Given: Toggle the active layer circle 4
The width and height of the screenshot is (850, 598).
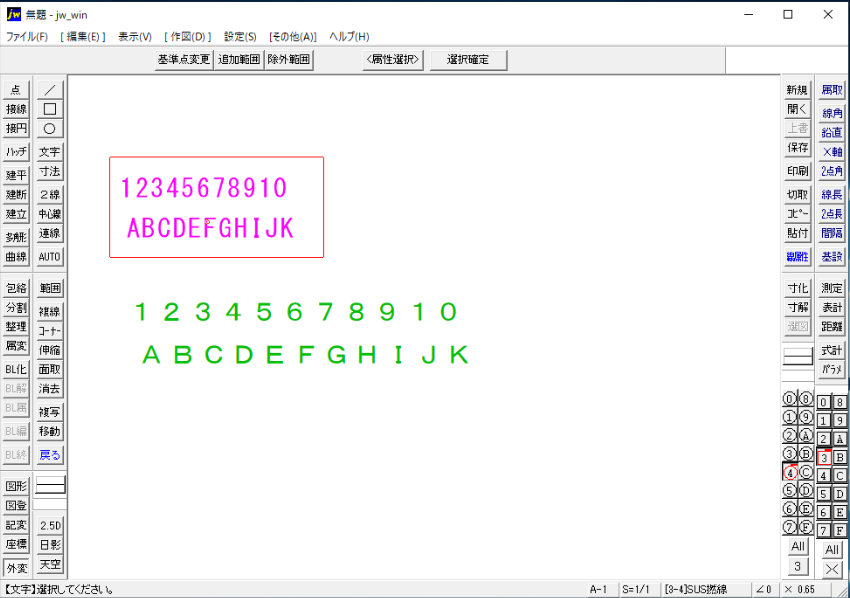Looking at the screenshot, I should click(x=789, y=472).
